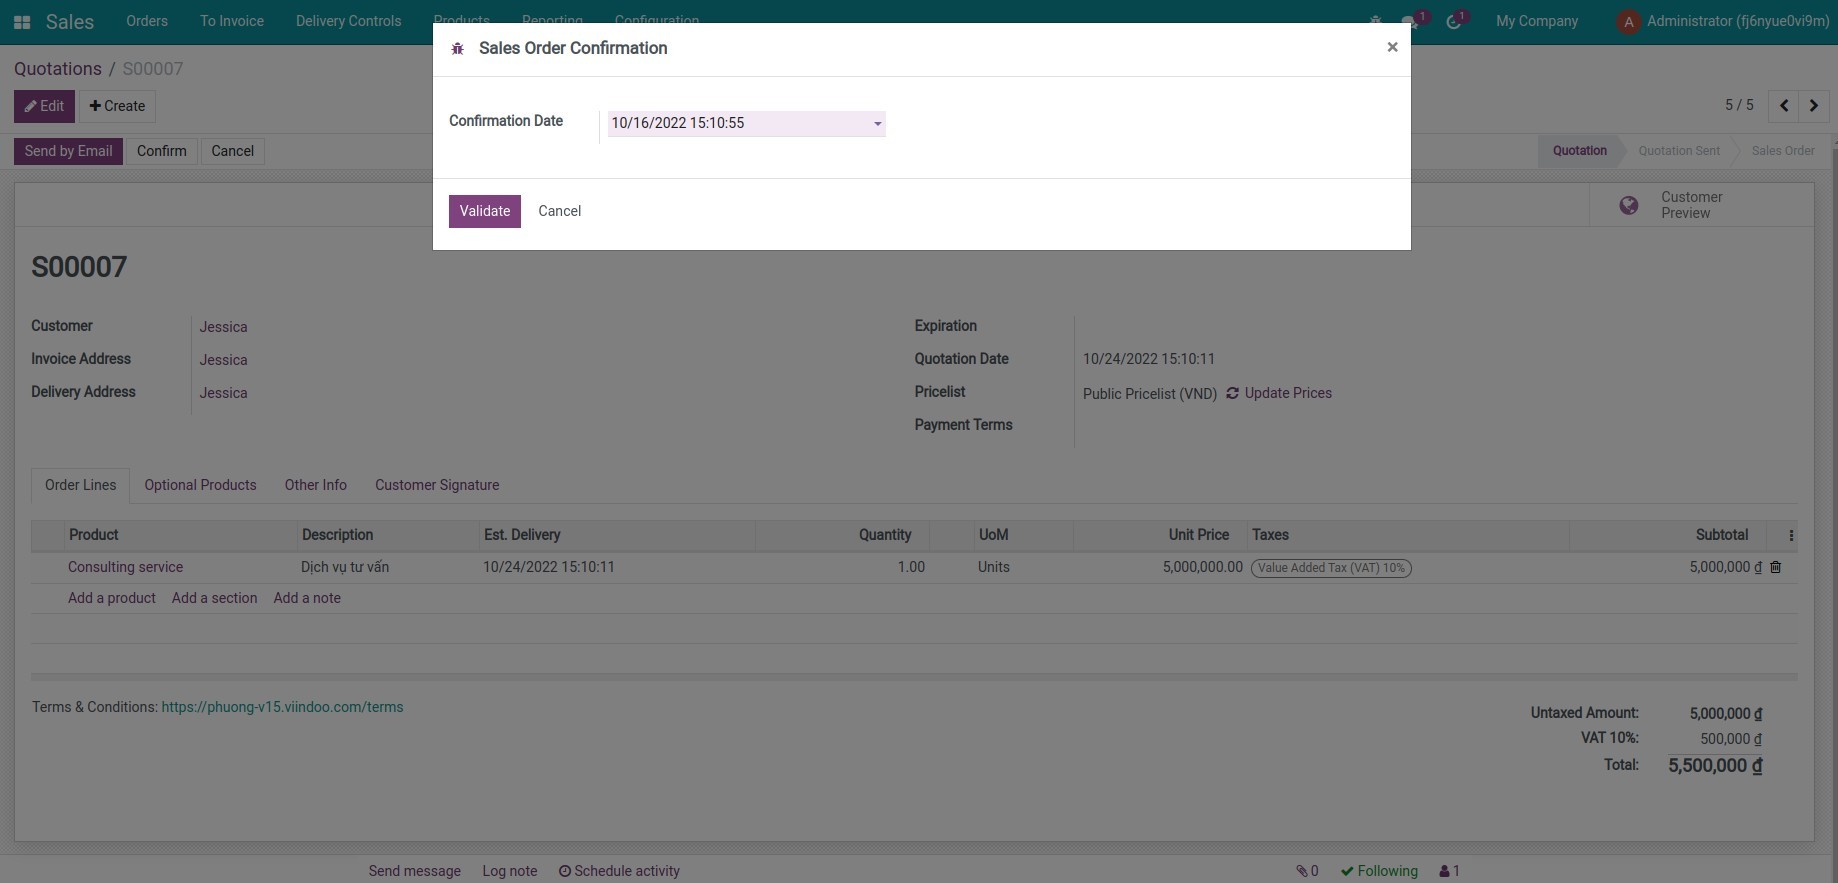
Task: Click the Validate button
Action: point(485,211)
